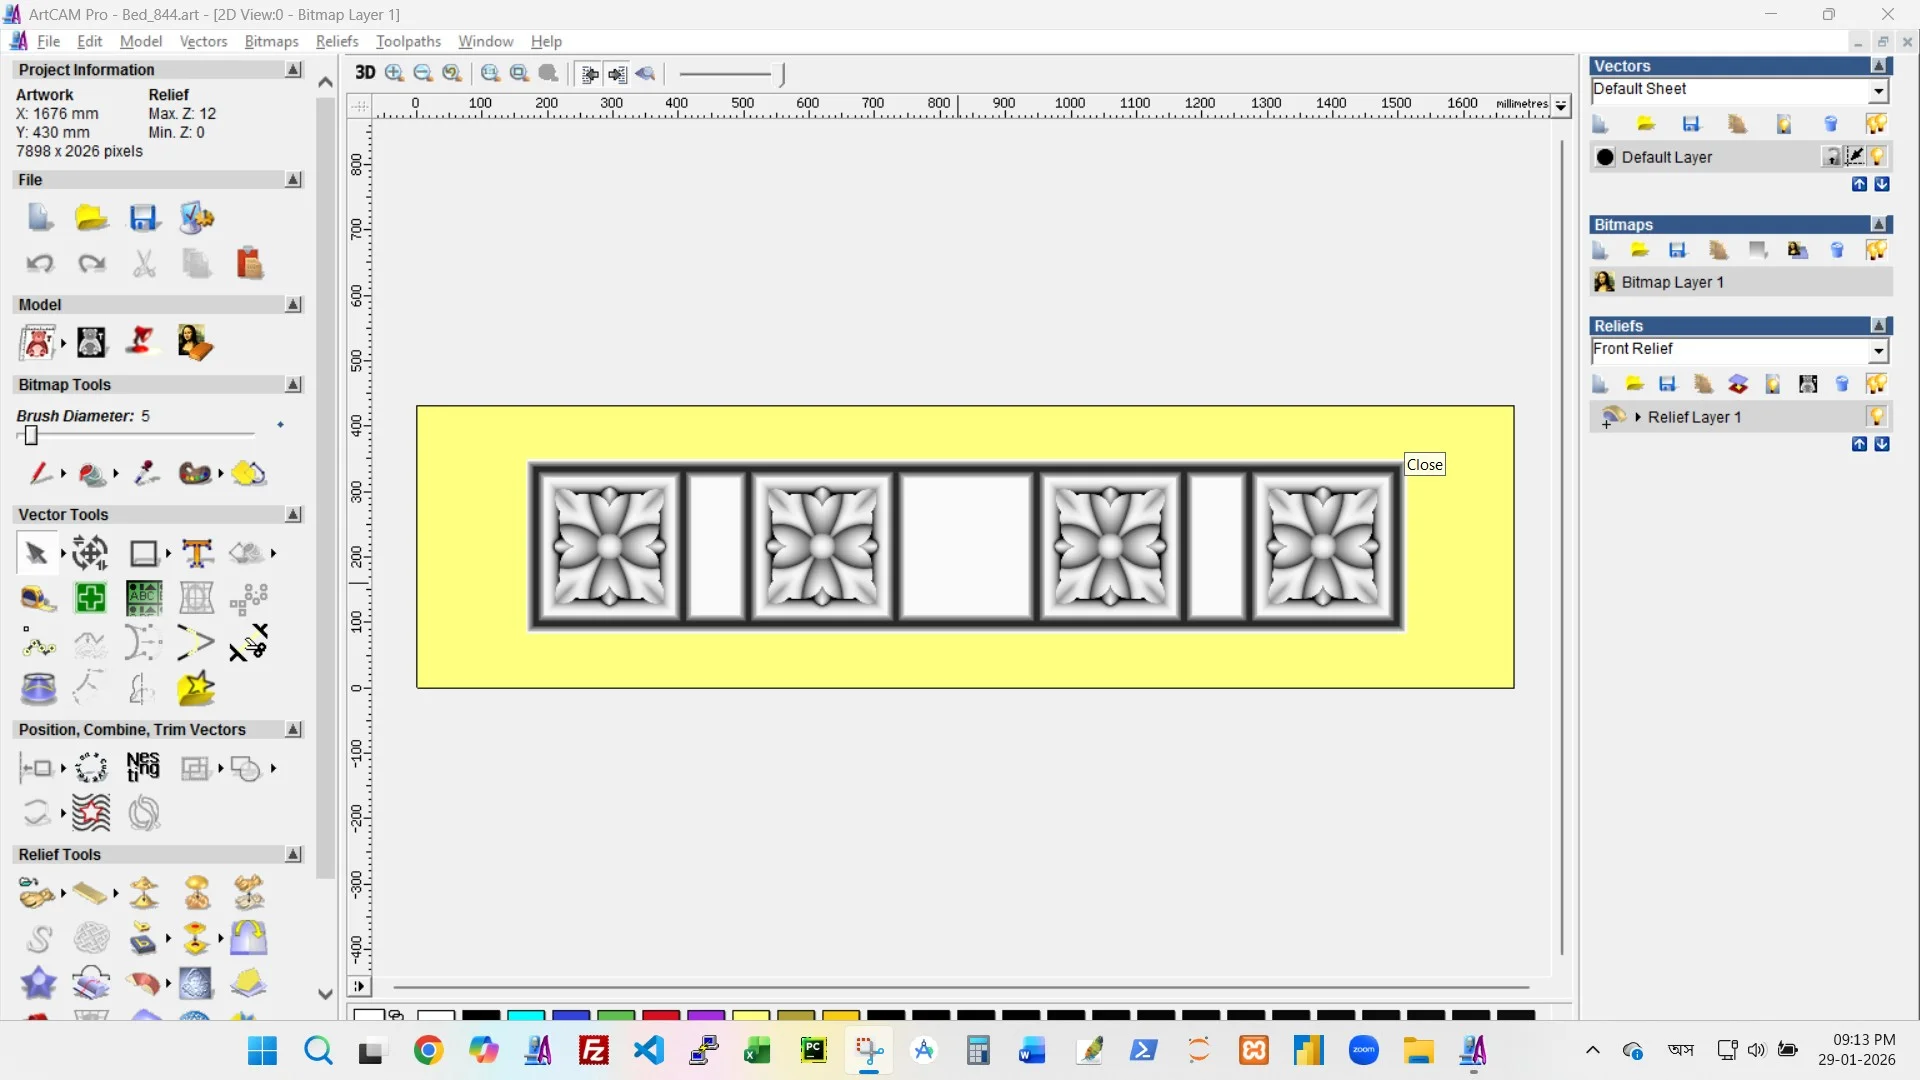Click the red color swatch
Image resolution: width=1920 pixels, height=1080 pixels.
[x=660, y=1015]
